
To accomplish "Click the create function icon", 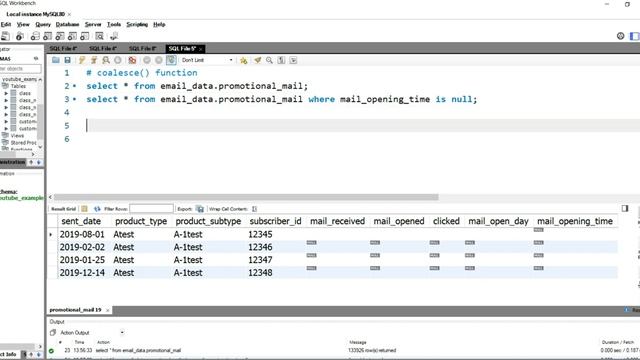I will pyautogui.click(x=84, y=36).
